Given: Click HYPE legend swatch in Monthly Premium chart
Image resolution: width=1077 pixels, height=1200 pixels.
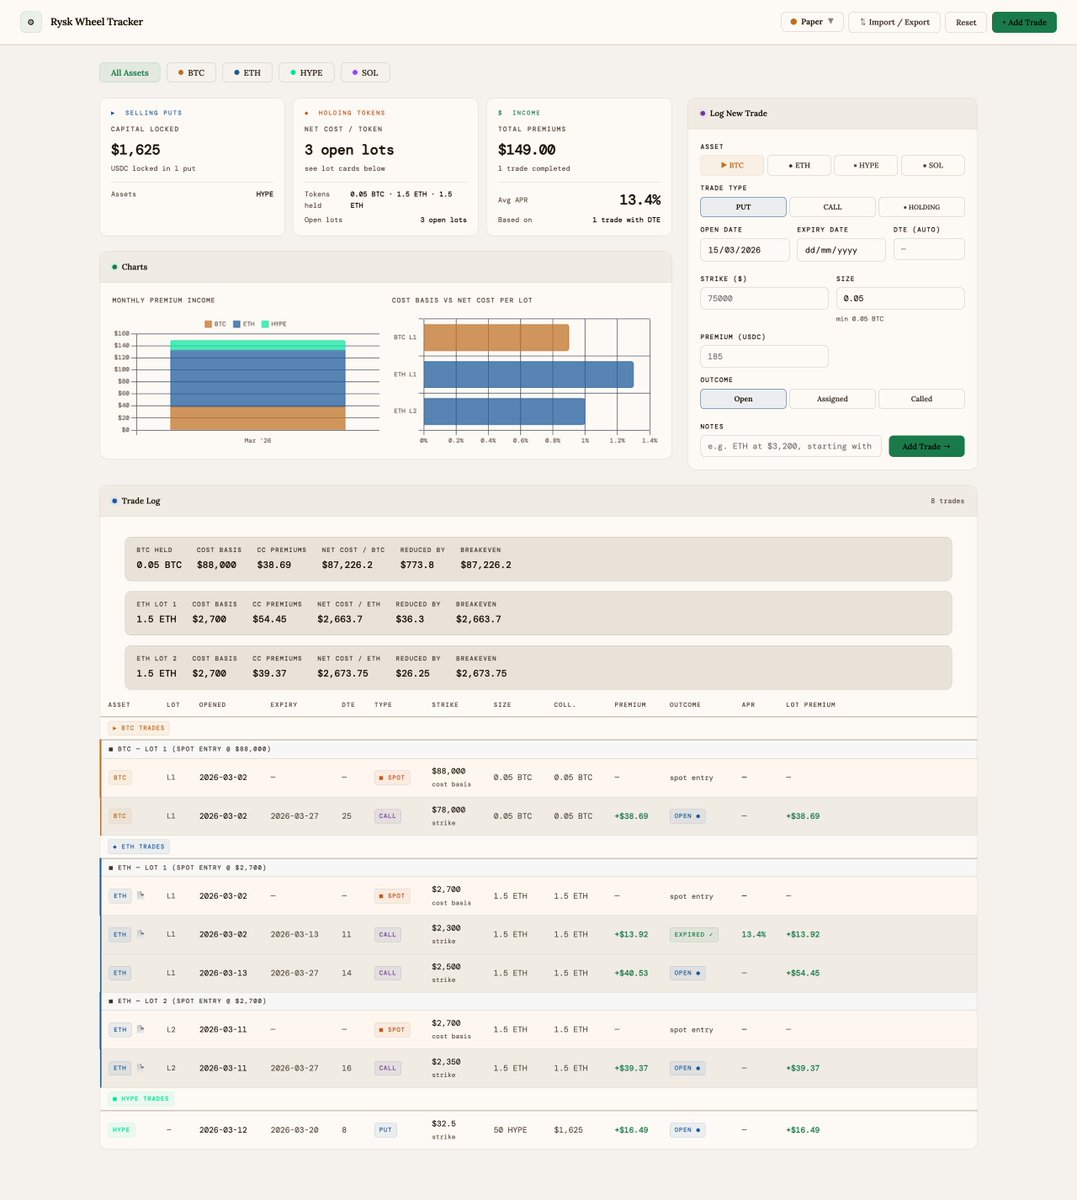Looking at the screenshot, I should pyautogui.click(x=265, y=324).
